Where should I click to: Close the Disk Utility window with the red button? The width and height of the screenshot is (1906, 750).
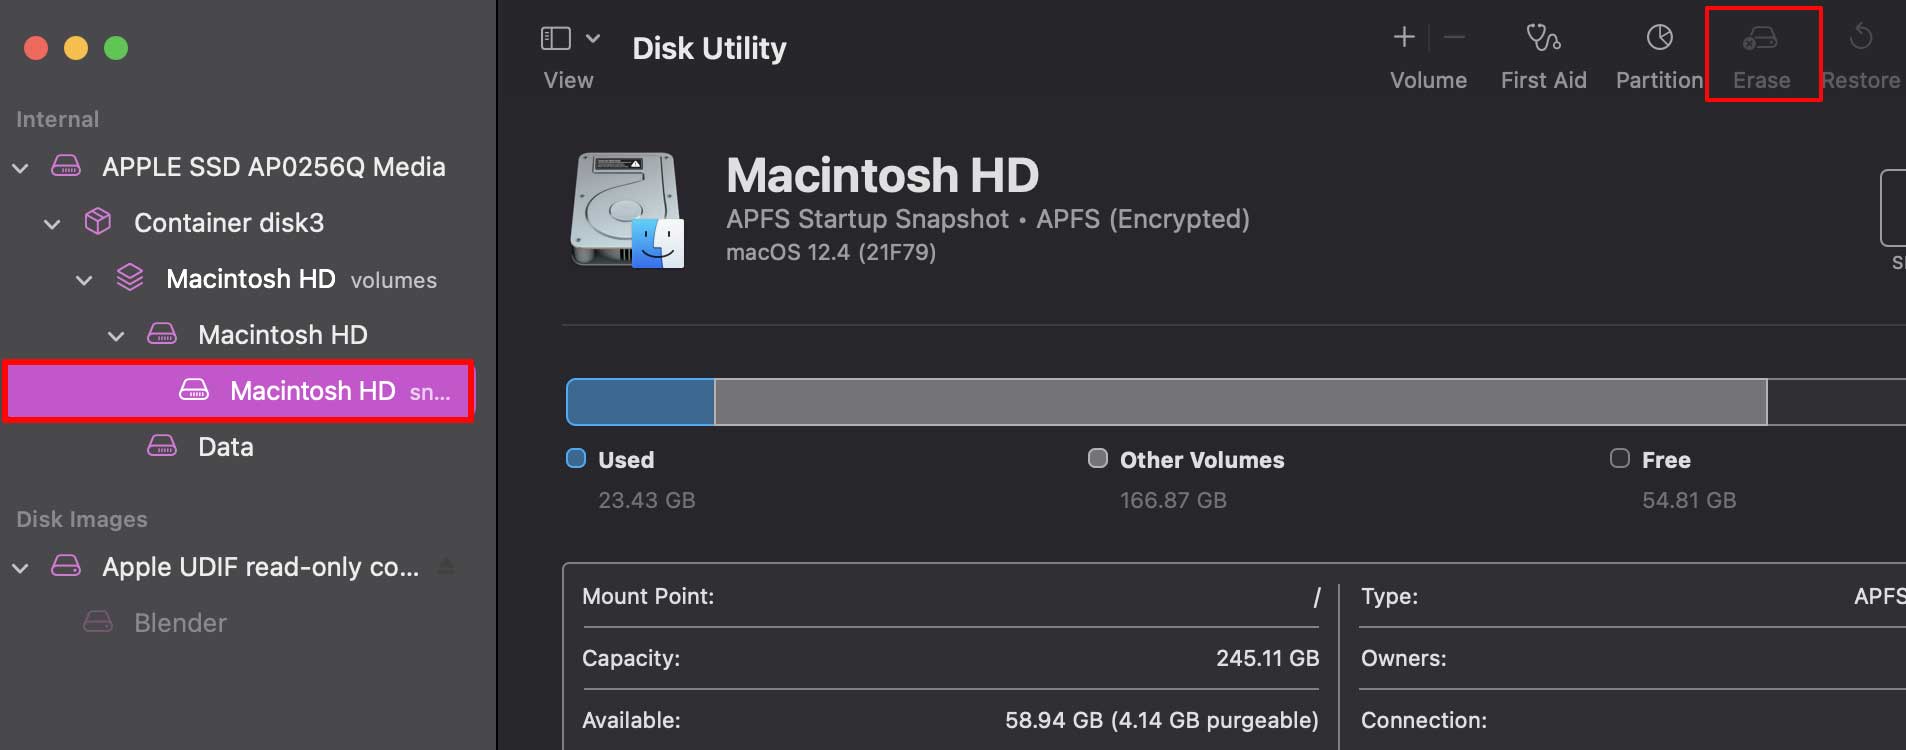click(x=36, y=48)
